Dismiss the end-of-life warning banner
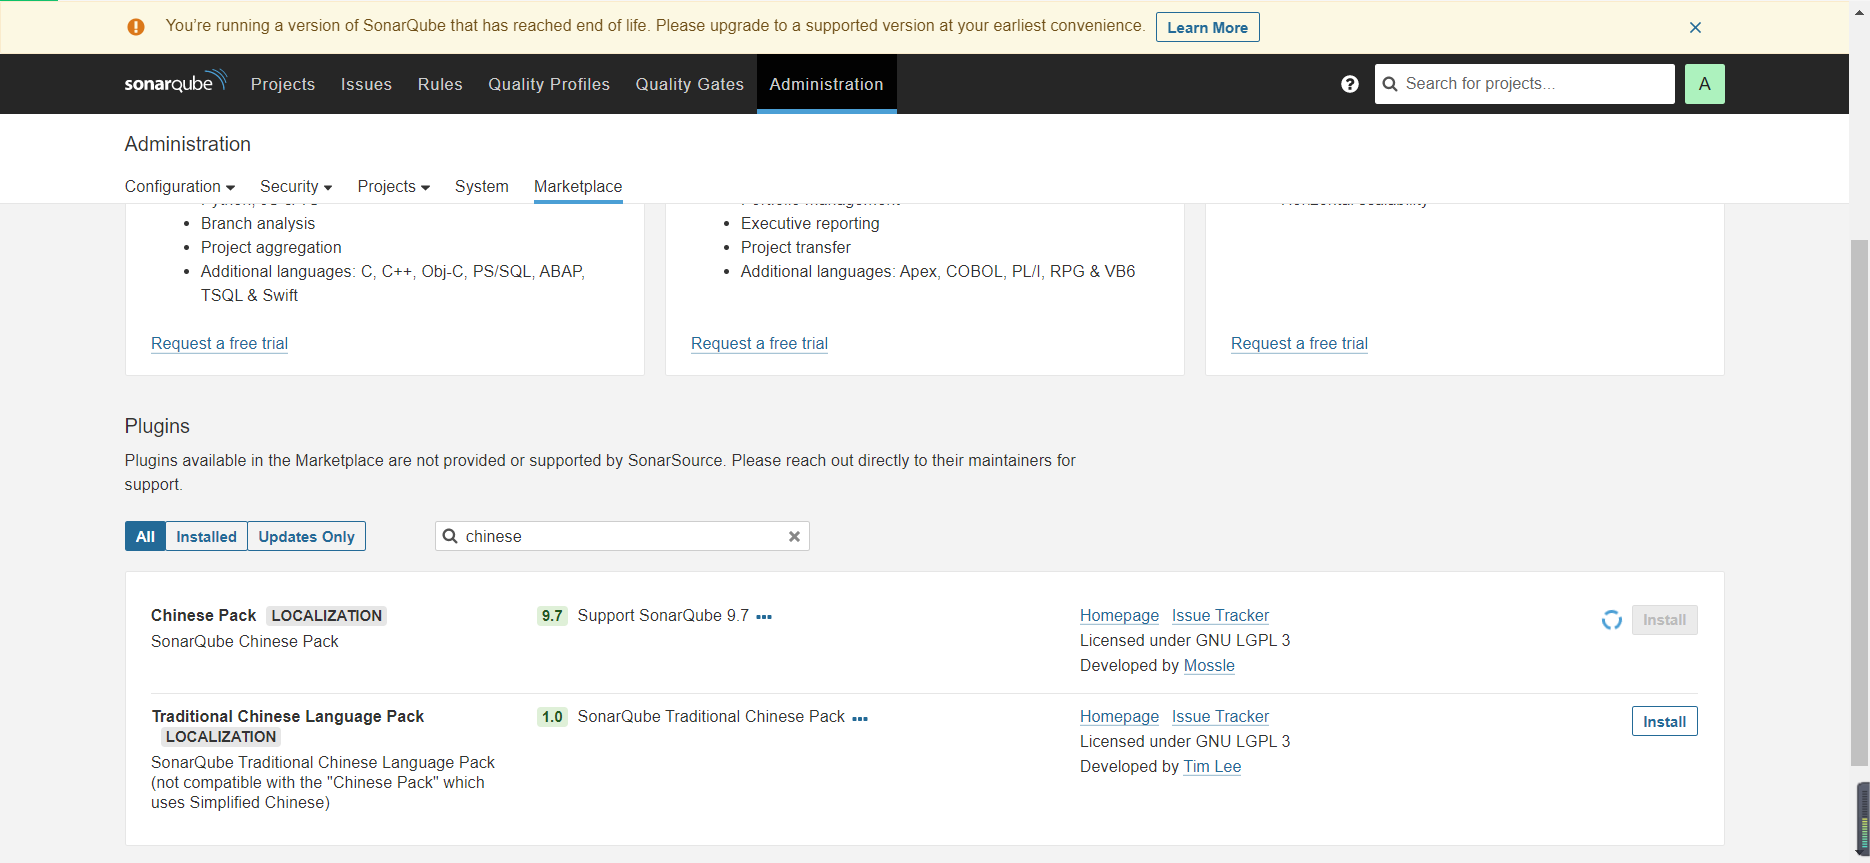1870x863 pixels. tap(1695, 27)
